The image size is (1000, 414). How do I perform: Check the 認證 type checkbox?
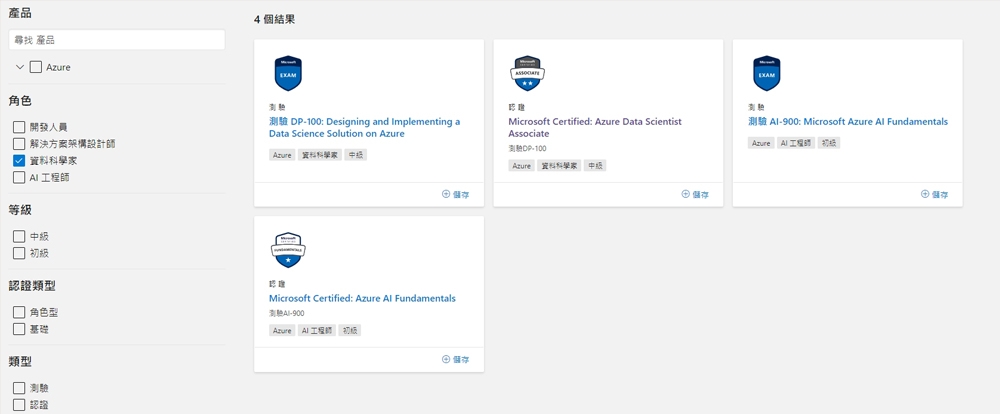[x=19, y=404]
